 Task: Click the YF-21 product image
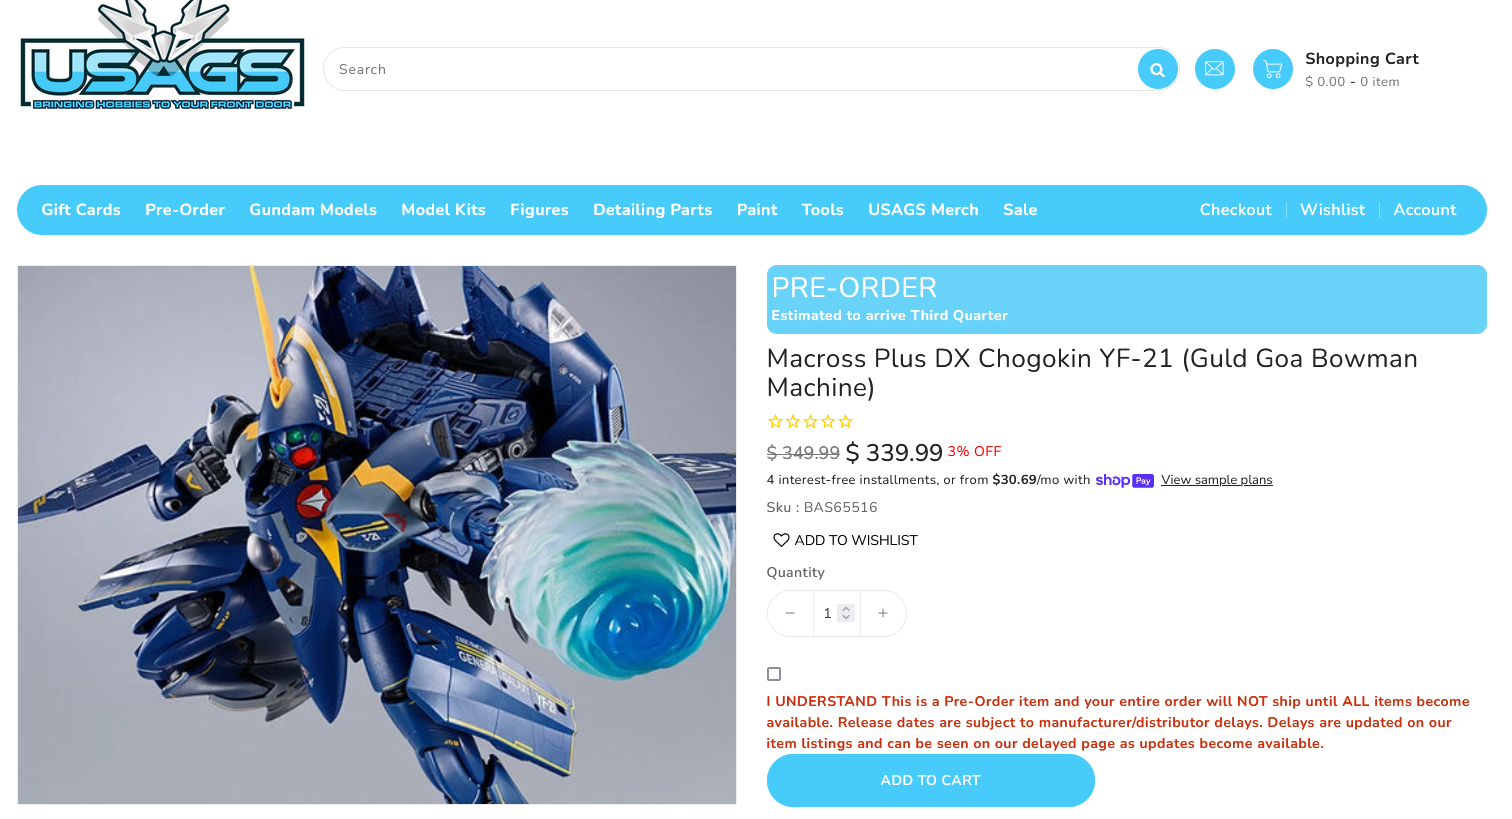tap(377, 535)
